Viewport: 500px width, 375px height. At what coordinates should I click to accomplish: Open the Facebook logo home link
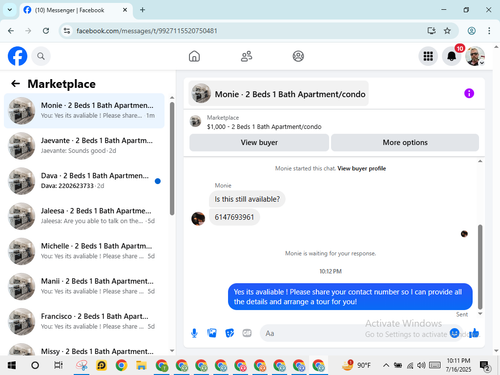(x=17, y=56)
